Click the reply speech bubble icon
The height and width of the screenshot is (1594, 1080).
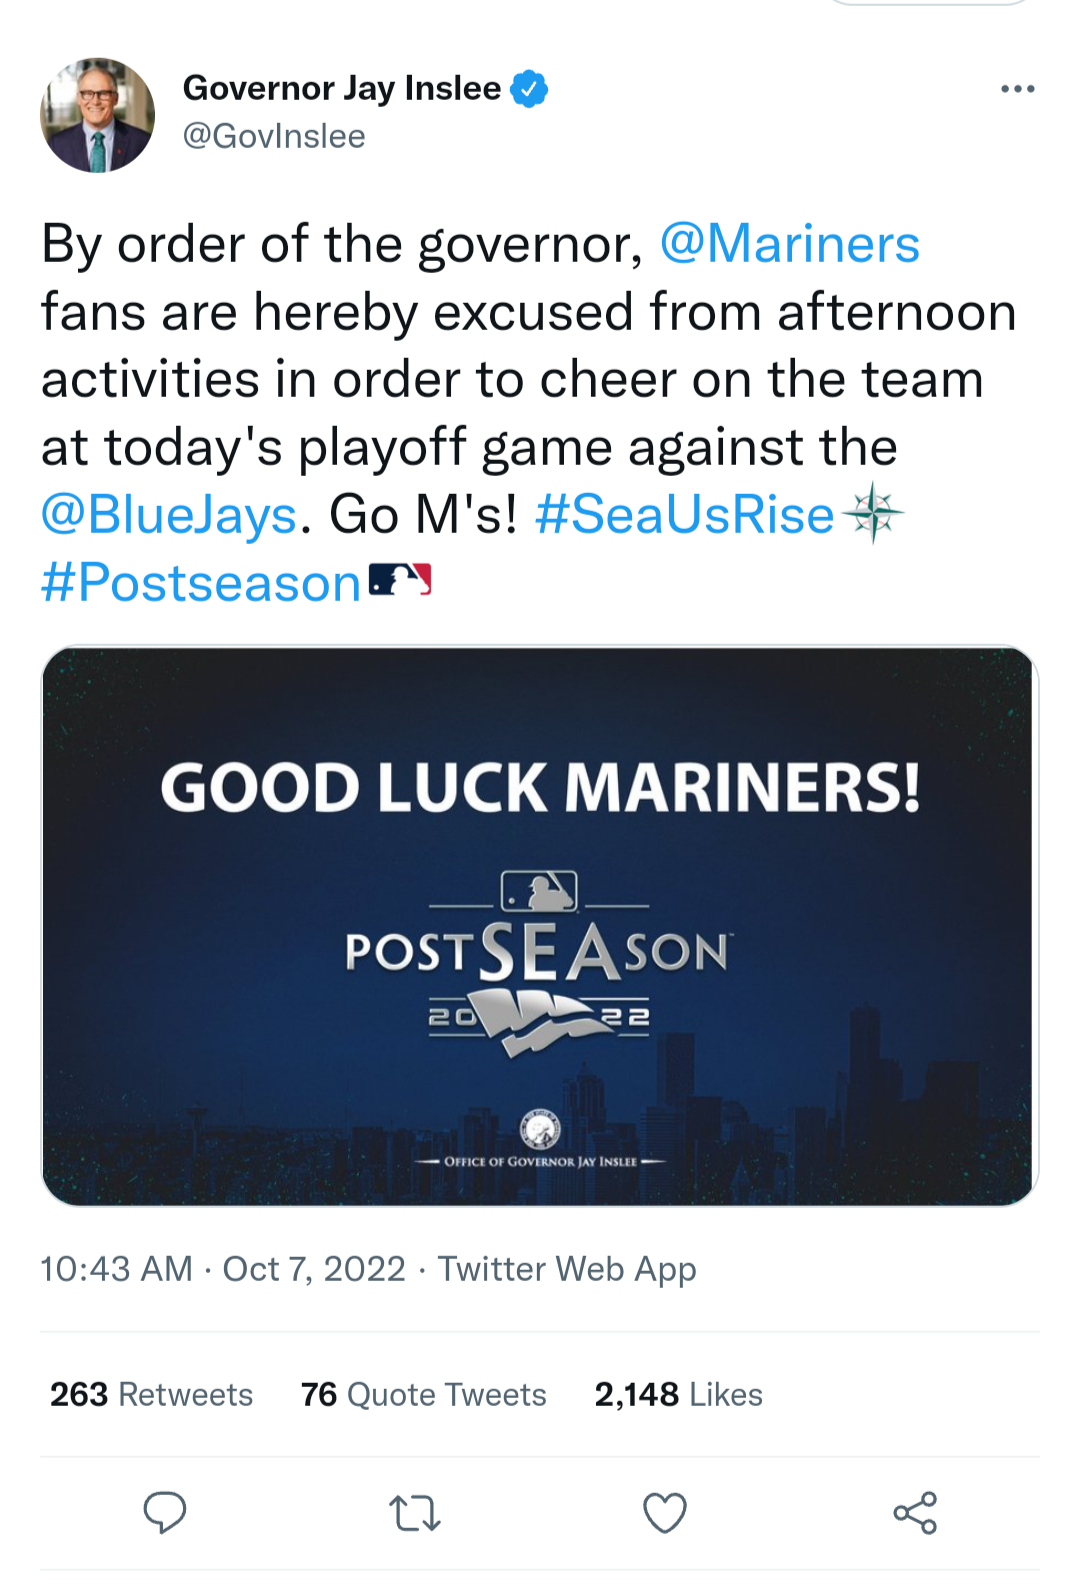click(165, 1512)
